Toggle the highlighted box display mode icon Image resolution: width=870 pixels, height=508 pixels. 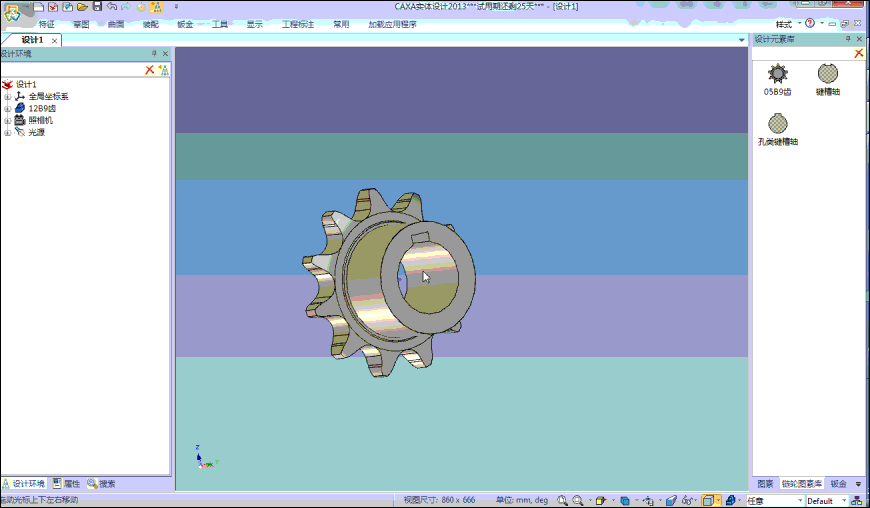tap(708, 500)
